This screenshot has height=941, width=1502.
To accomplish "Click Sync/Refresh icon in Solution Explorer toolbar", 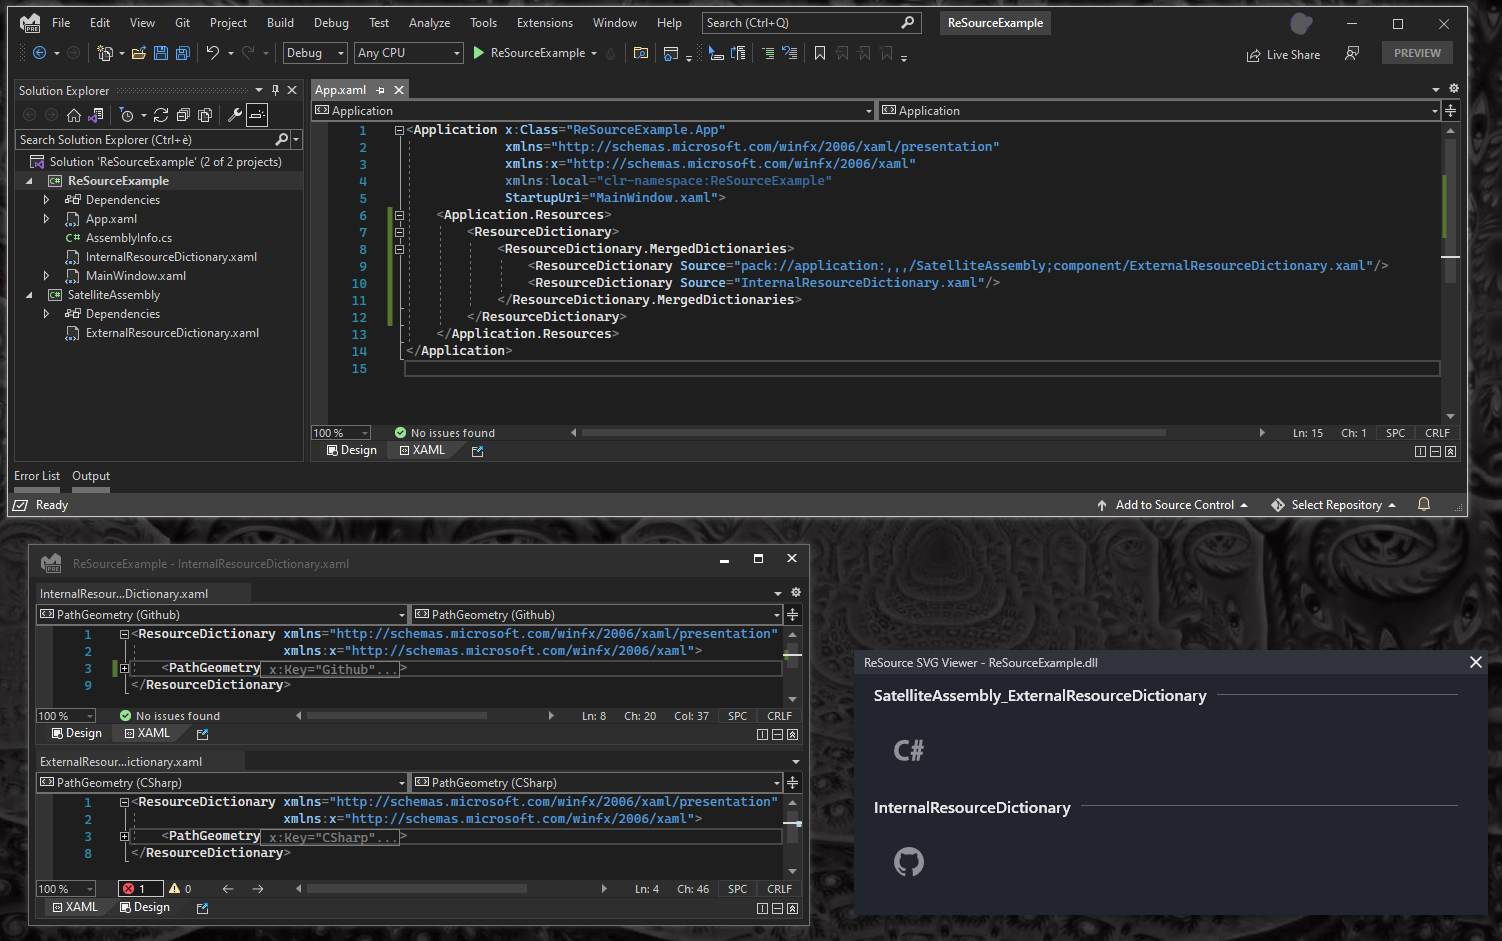I will (160, 115).
